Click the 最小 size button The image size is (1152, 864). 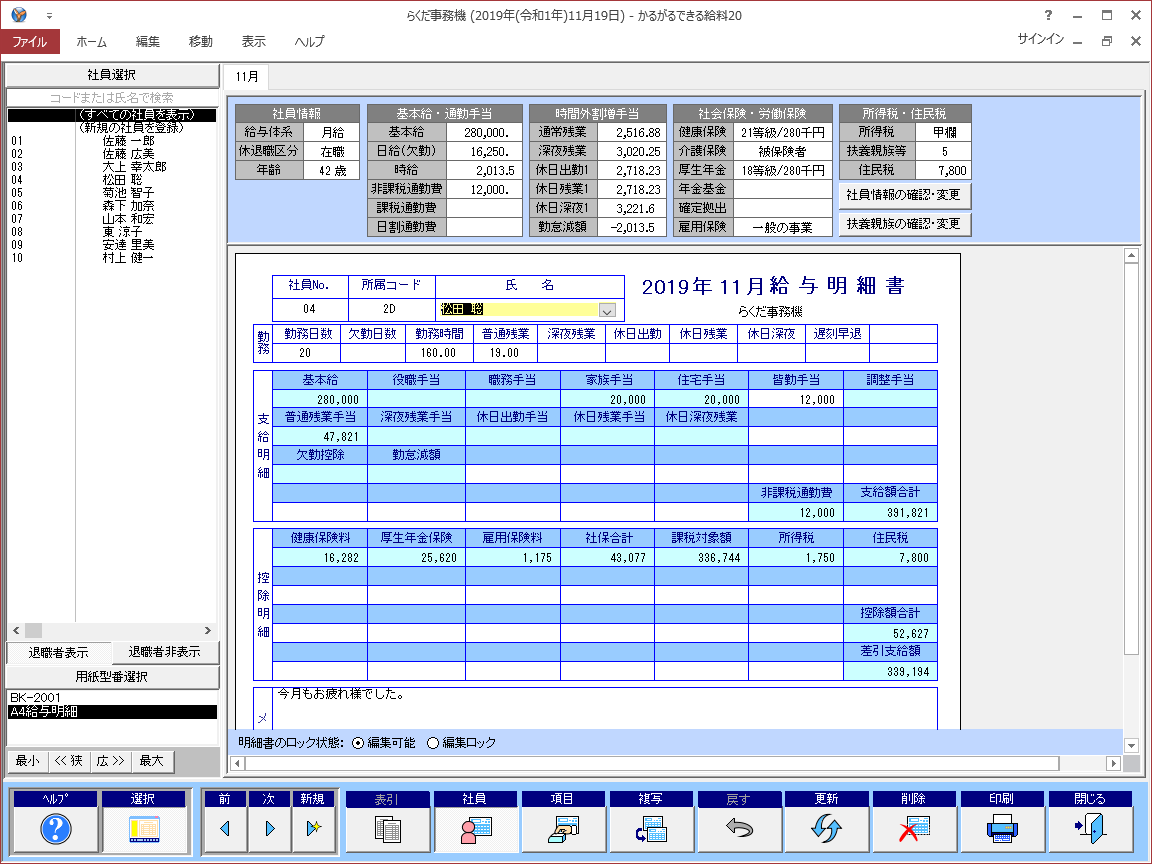coord(28,761)
